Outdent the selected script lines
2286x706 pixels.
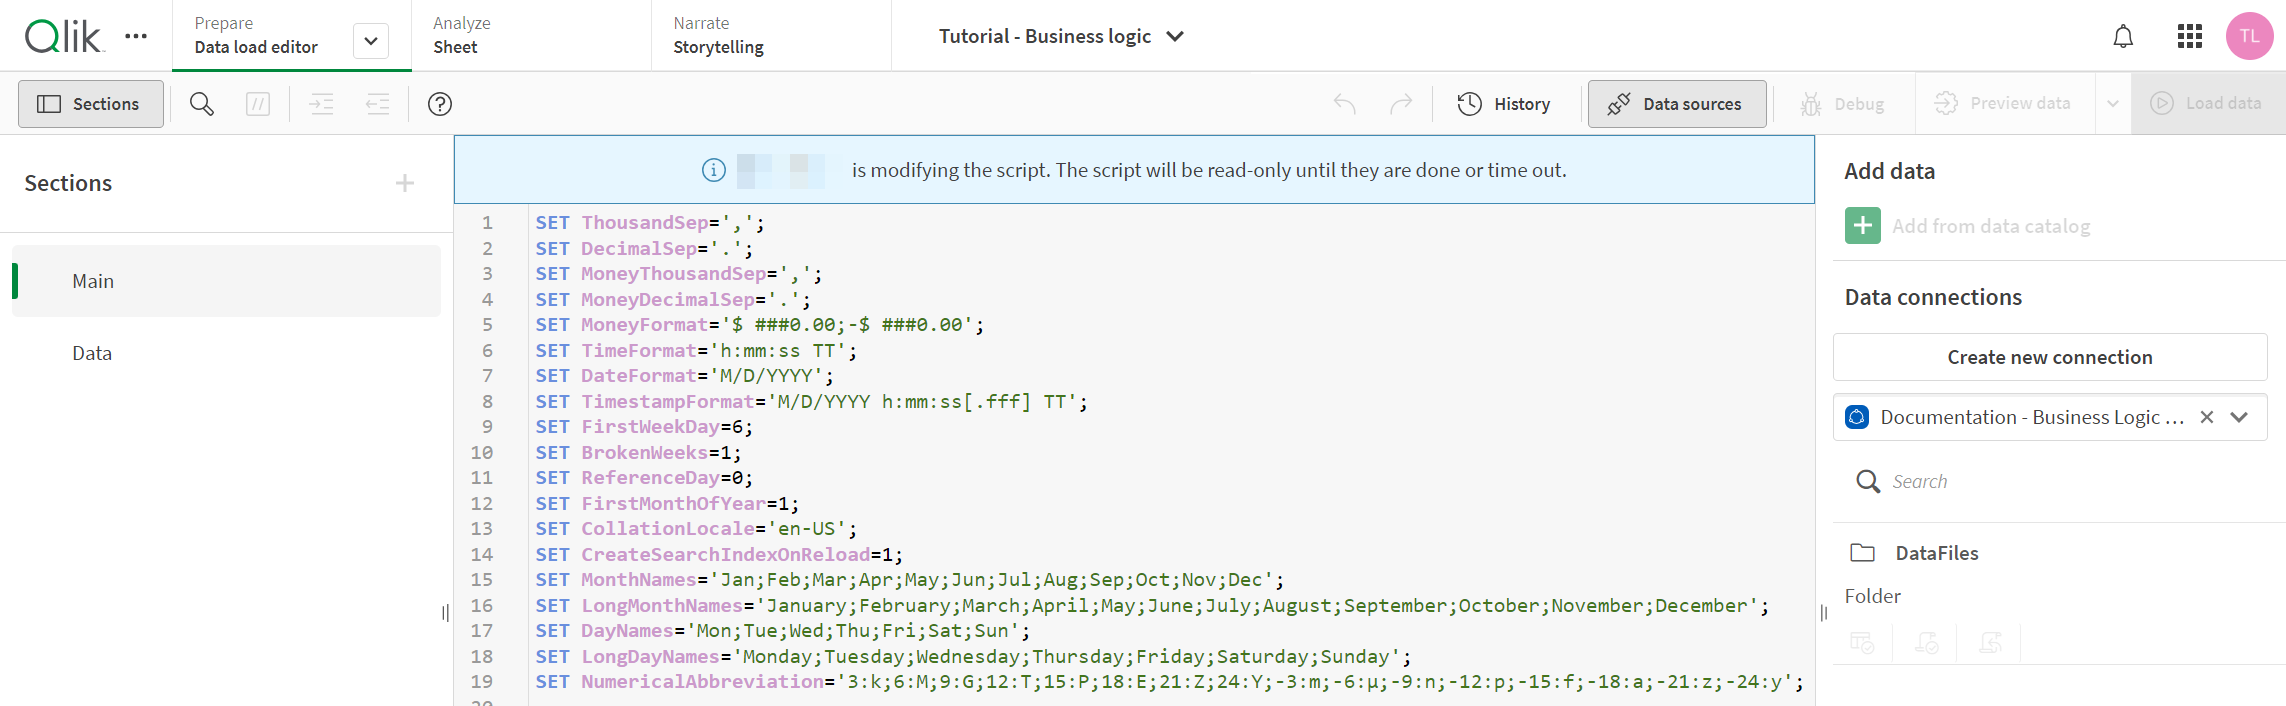378,104
